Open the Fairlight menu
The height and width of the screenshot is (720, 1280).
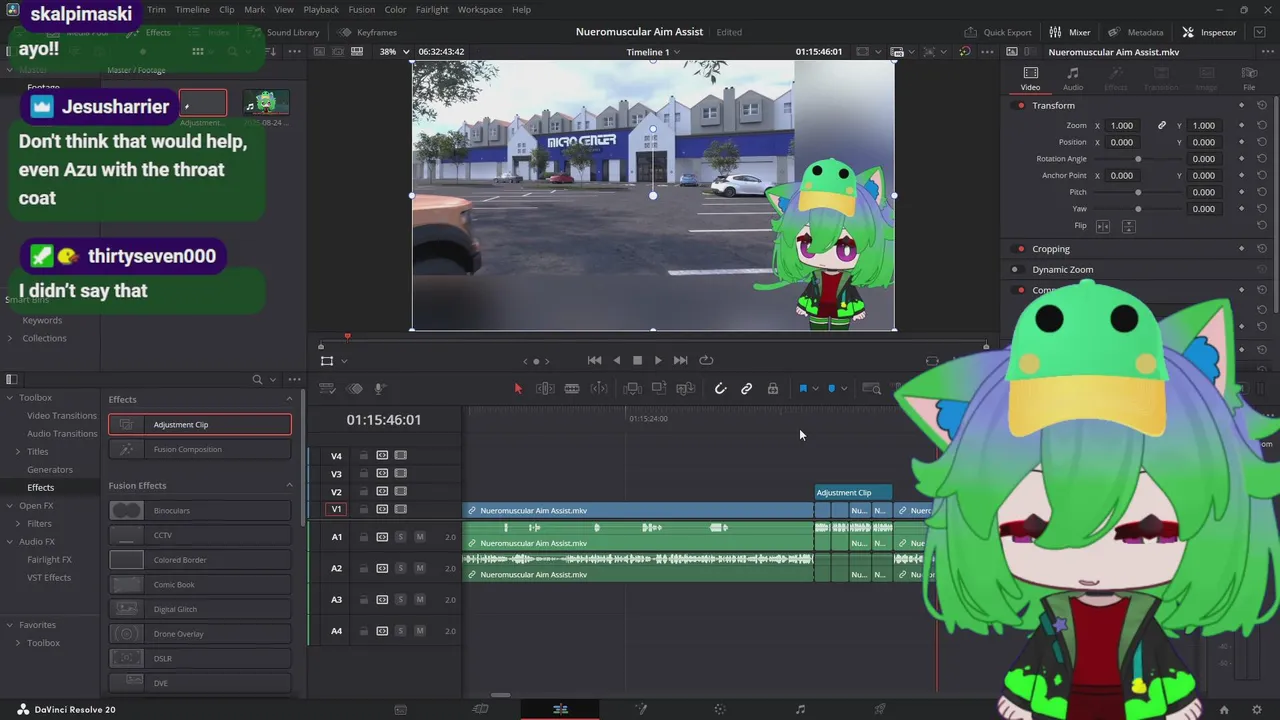click(432, 9)
